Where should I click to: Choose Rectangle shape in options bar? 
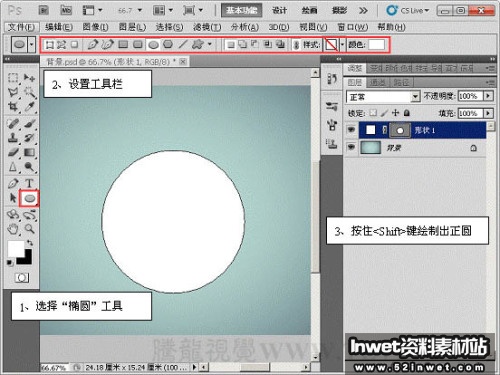(x=123, y=44)
